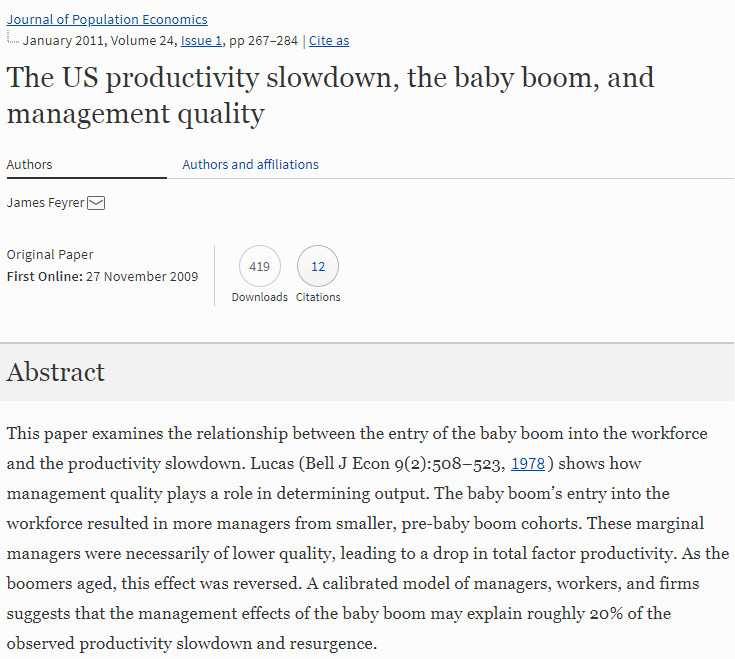Click author name James Feyrer
735x659 pixels.
coord(45,203)
